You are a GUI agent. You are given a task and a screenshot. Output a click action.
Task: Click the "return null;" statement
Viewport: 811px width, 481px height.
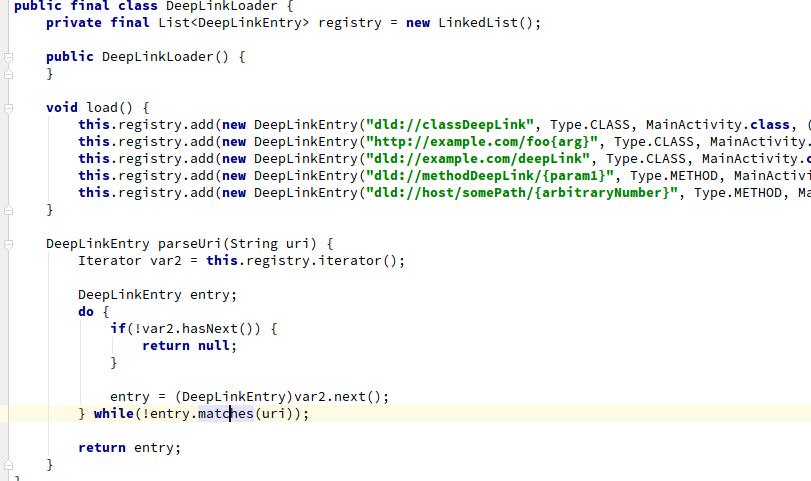coord(190,346)
